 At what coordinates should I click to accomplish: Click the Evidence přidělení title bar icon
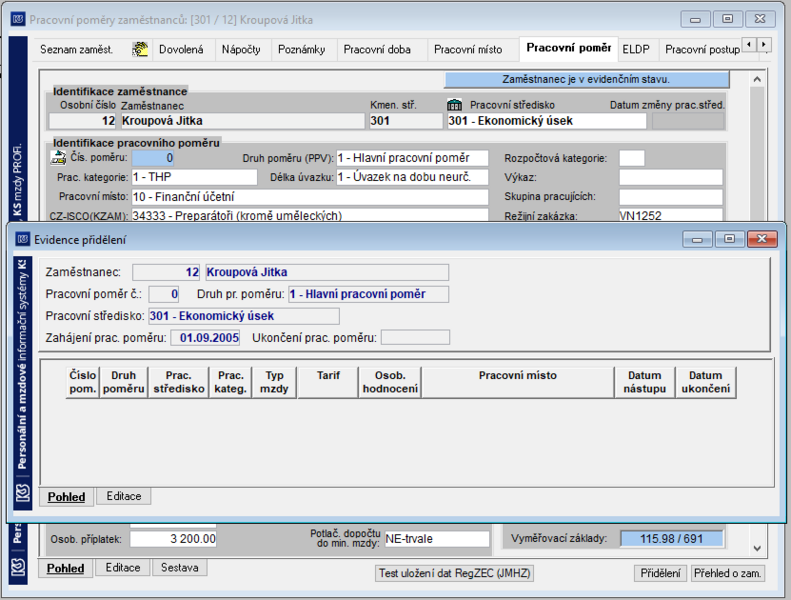click(x=22, y=239)
